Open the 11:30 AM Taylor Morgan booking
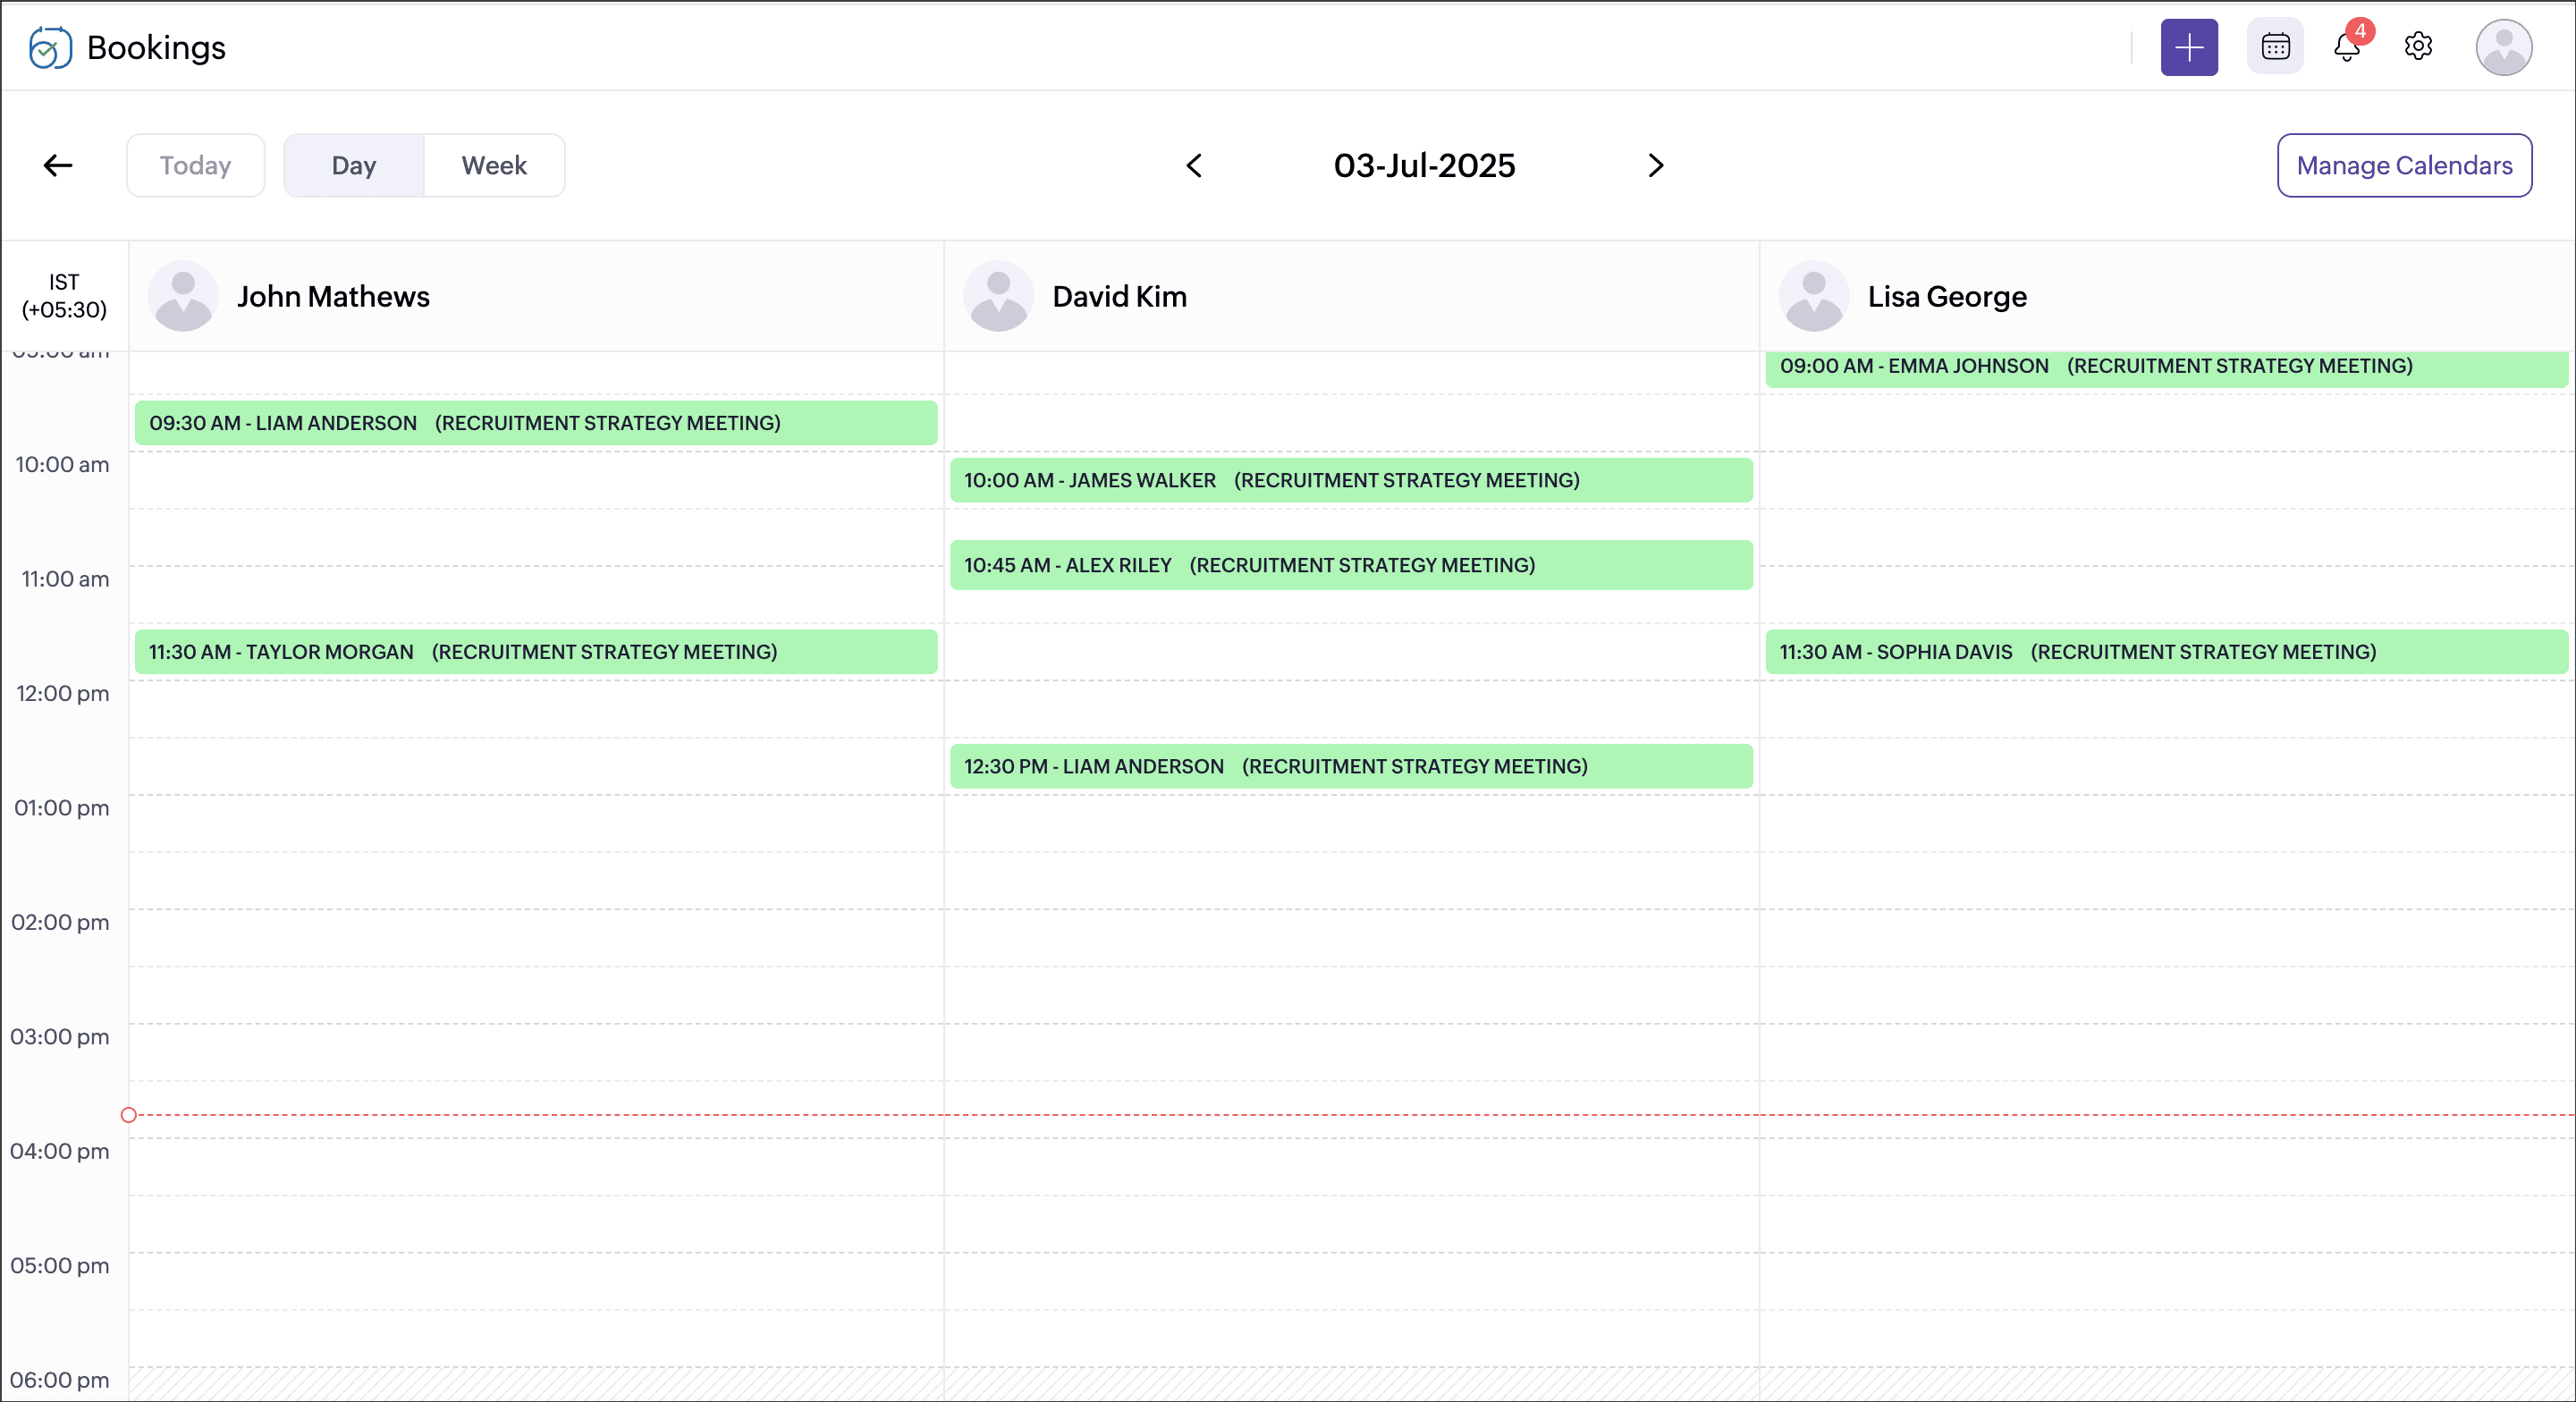The width and height of the screenshot is (2576, 1402). [536, 652]
